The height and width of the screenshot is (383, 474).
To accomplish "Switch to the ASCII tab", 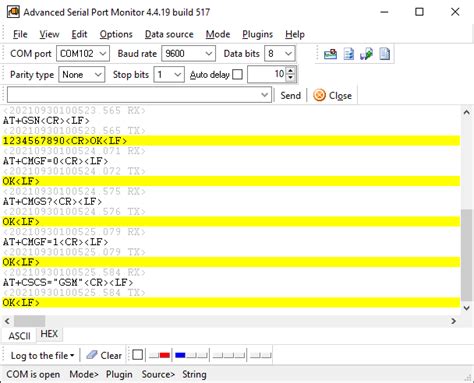I will click(19, 336).
